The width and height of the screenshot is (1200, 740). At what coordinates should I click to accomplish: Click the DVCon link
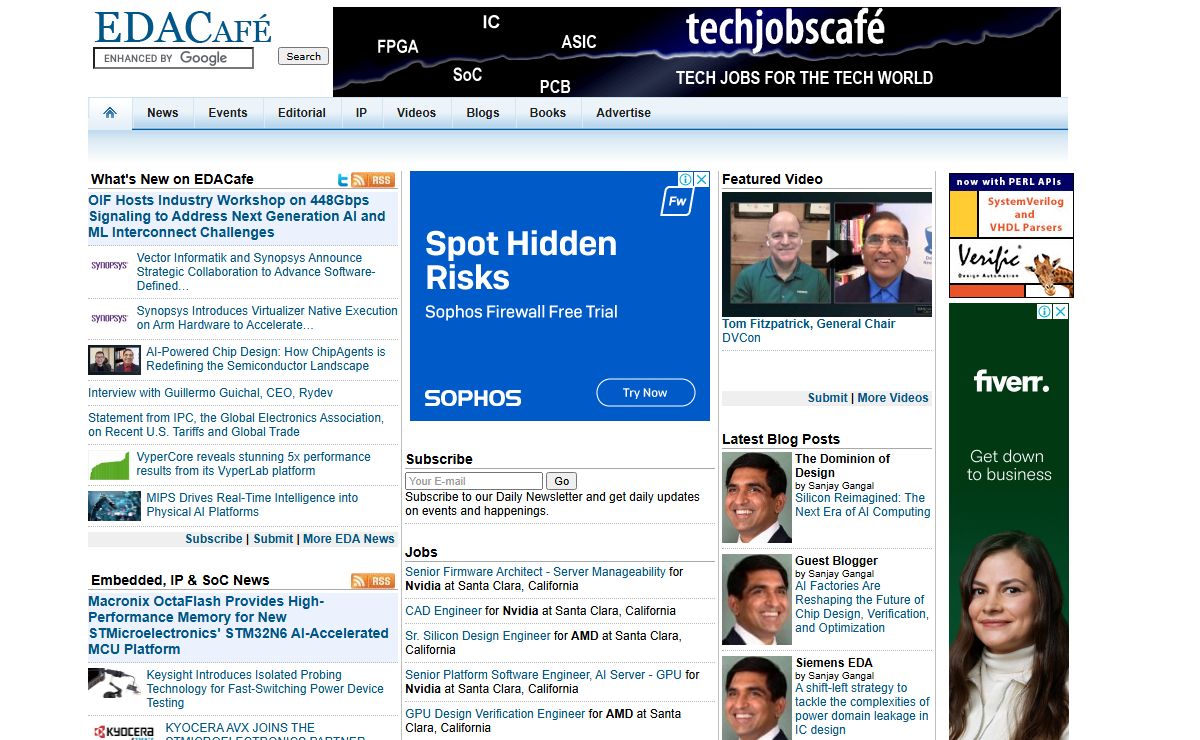tap(741, 338)
